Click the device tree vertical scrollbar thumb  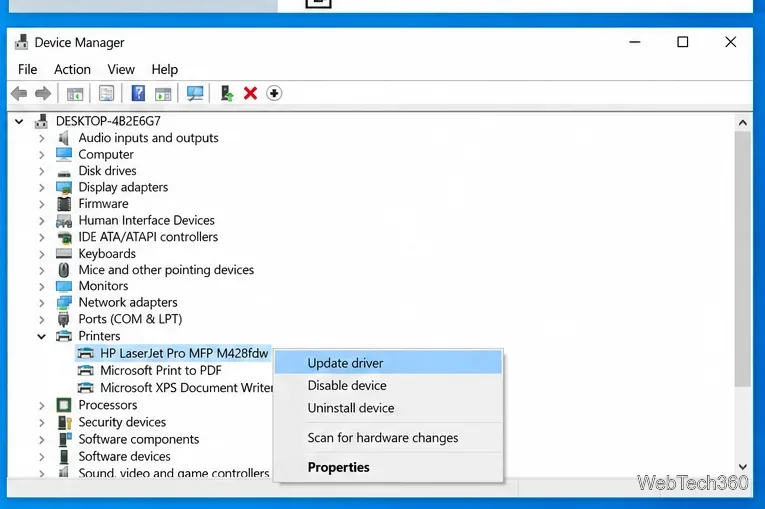click(x=743, y=259)
